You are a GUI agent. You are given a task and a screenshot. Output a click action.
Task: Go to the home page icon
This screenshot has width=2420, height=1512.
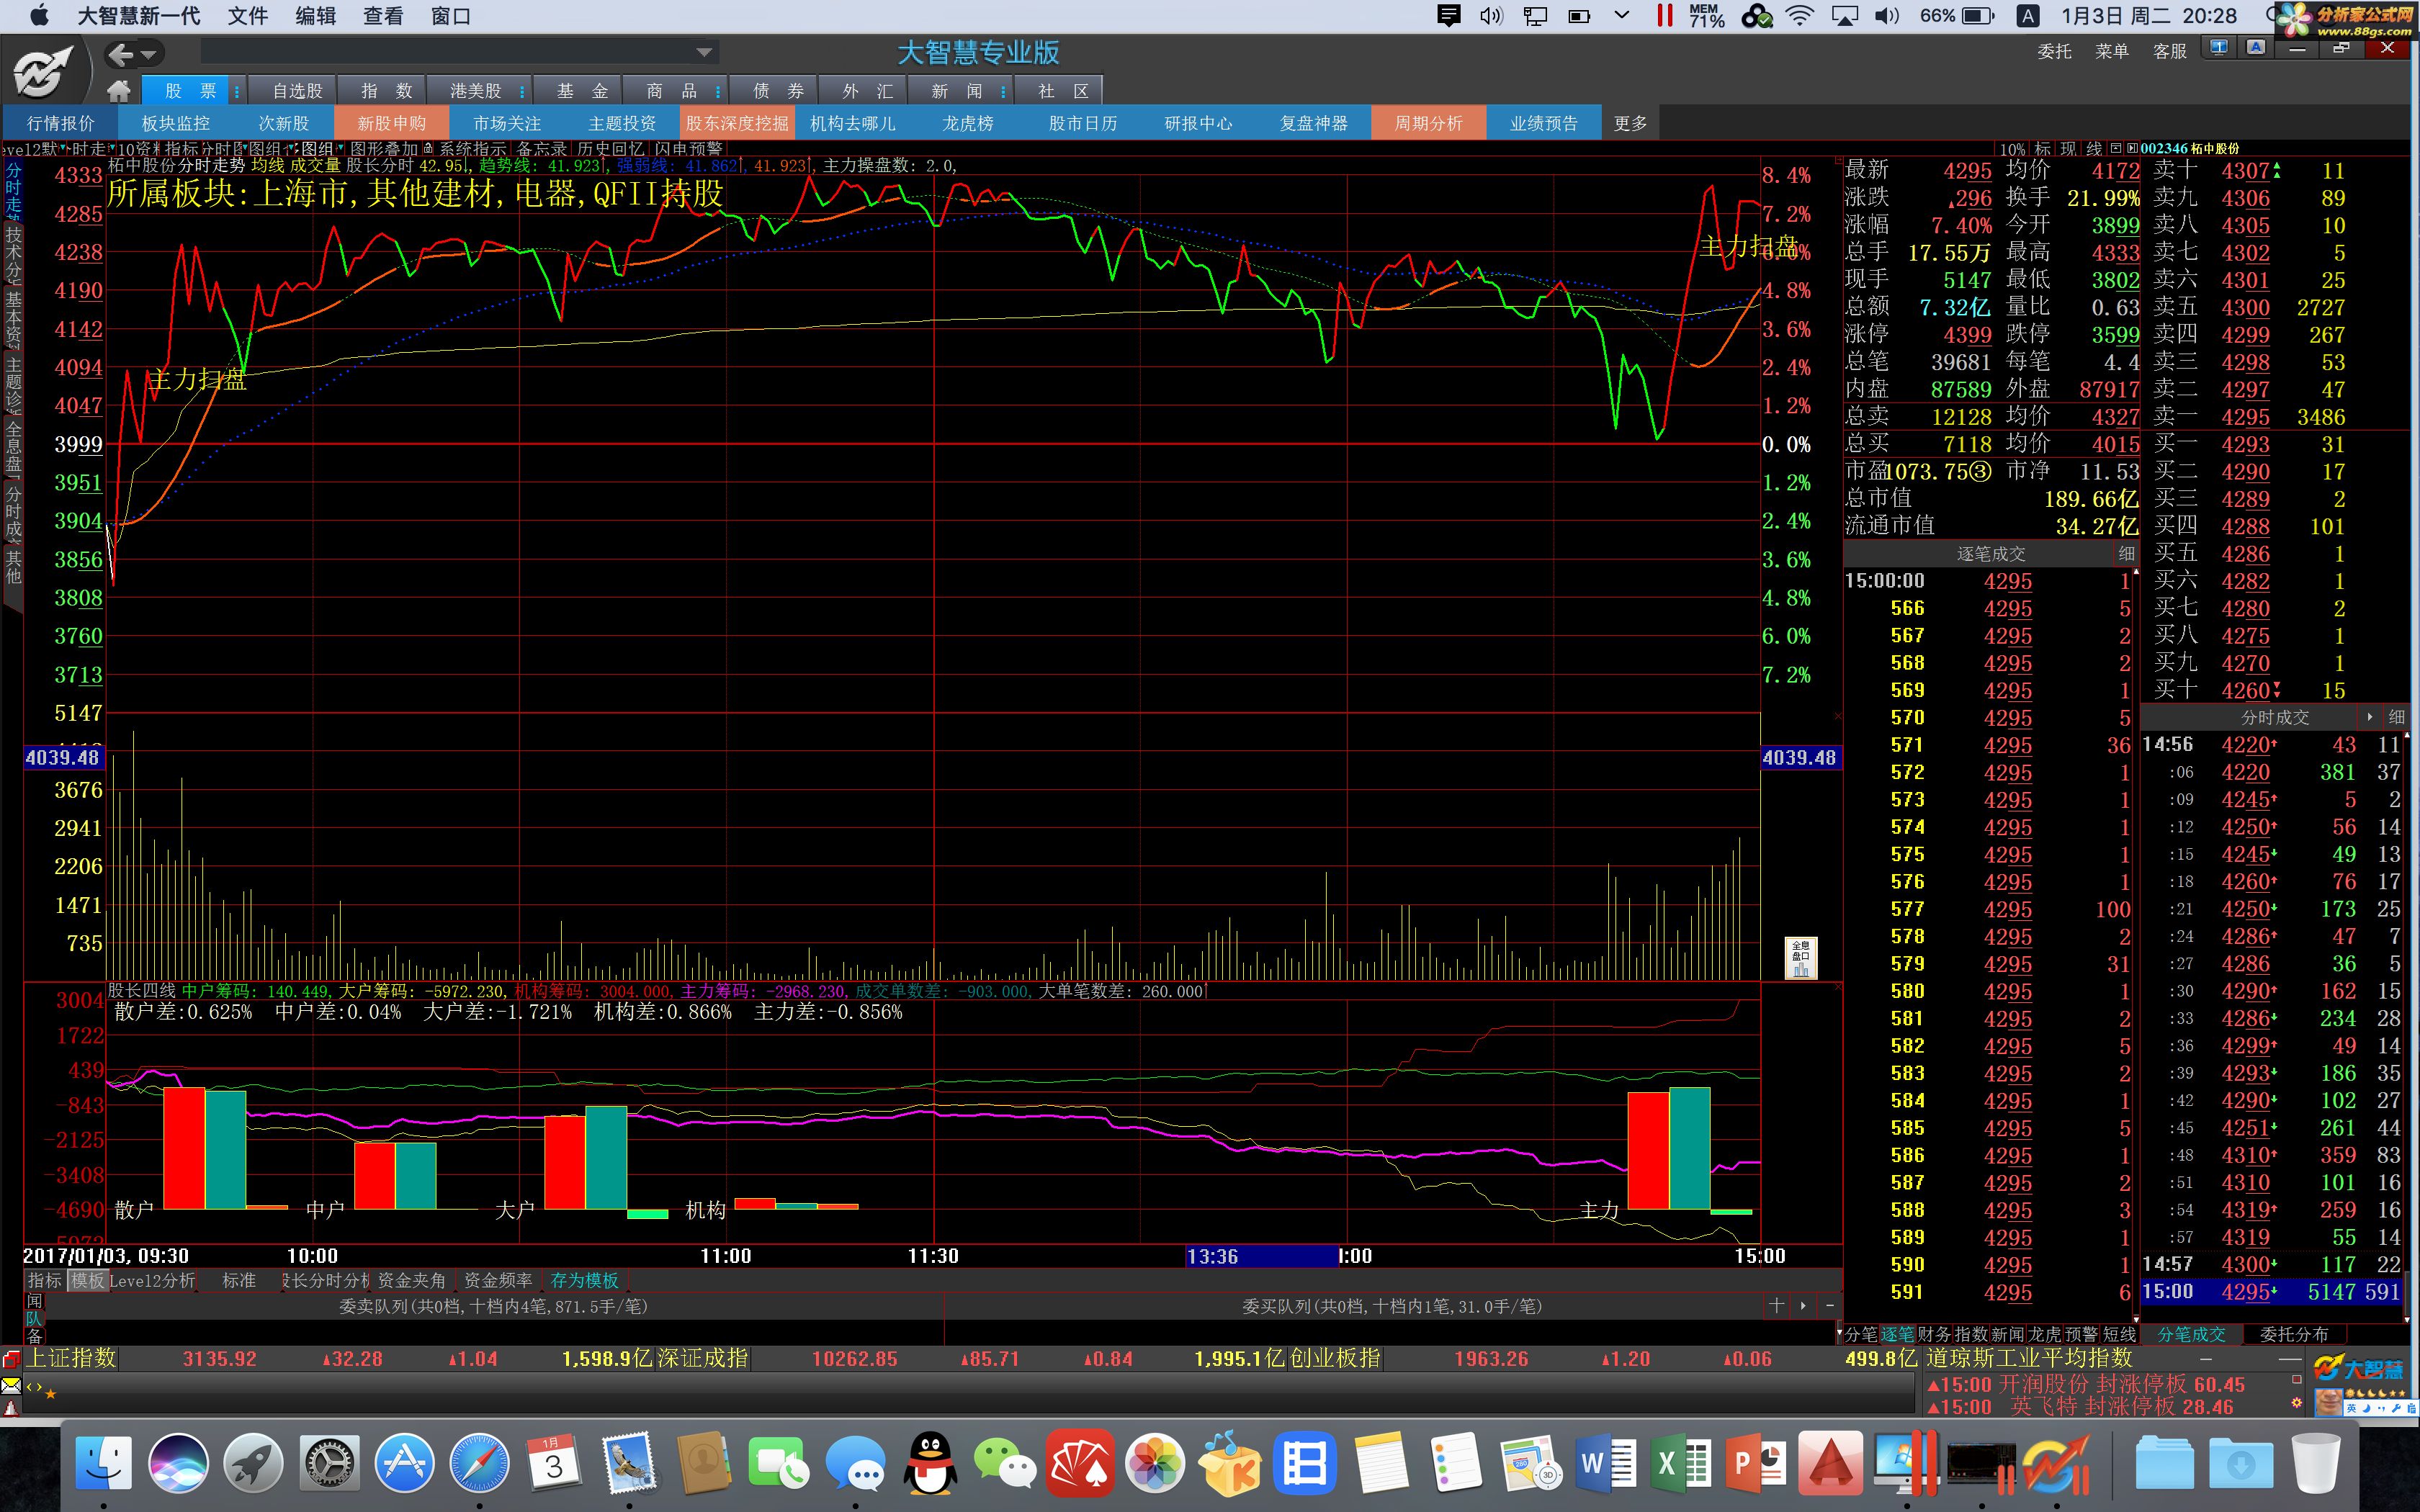(x=119, y=91)
